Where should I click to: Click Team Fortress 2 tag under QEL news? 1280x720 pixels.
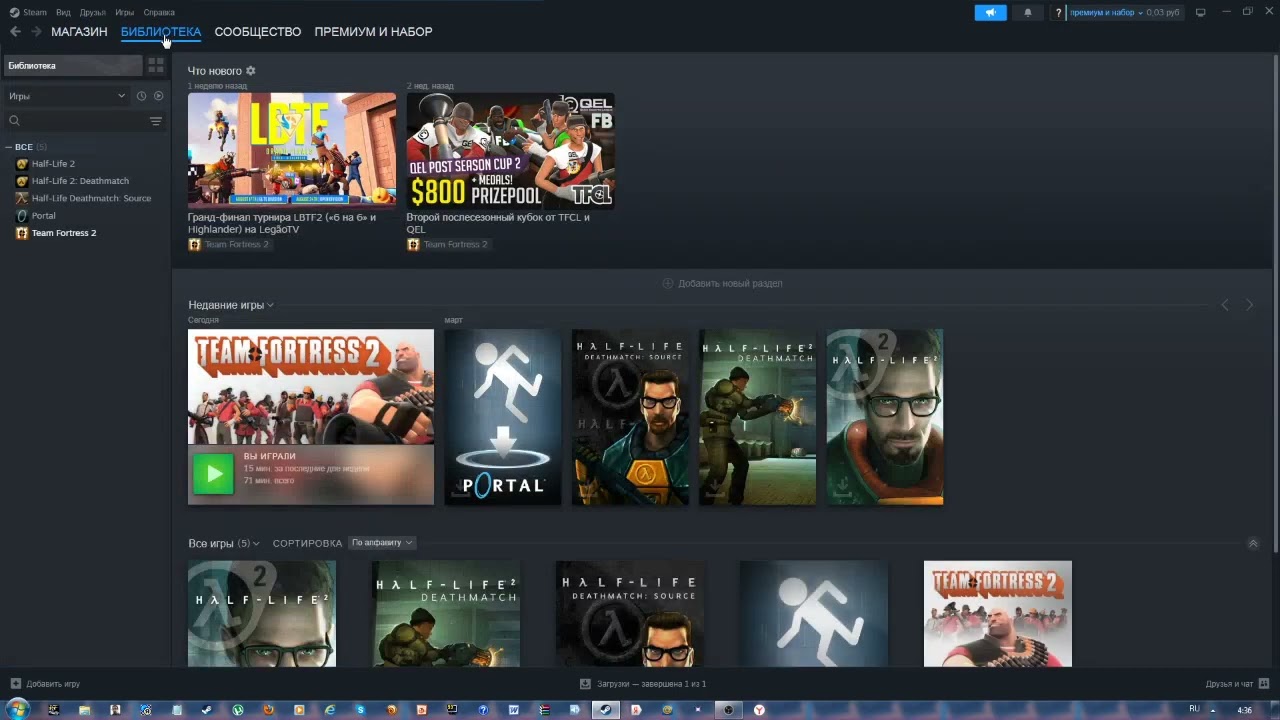pos(448,245)
